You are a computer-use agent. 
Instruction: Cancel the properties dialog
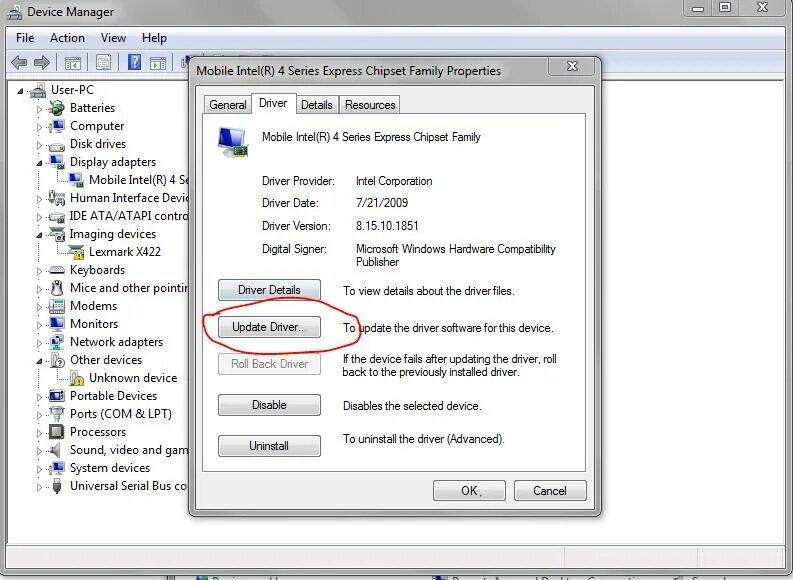(x=550, y=490)
